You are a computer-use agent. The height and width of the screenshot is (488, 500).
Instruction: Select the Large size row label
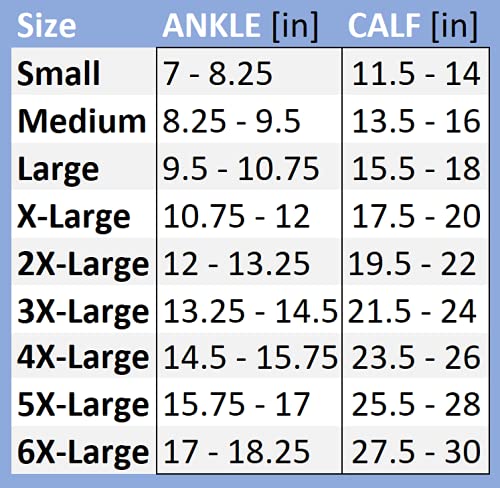(58, 171)
